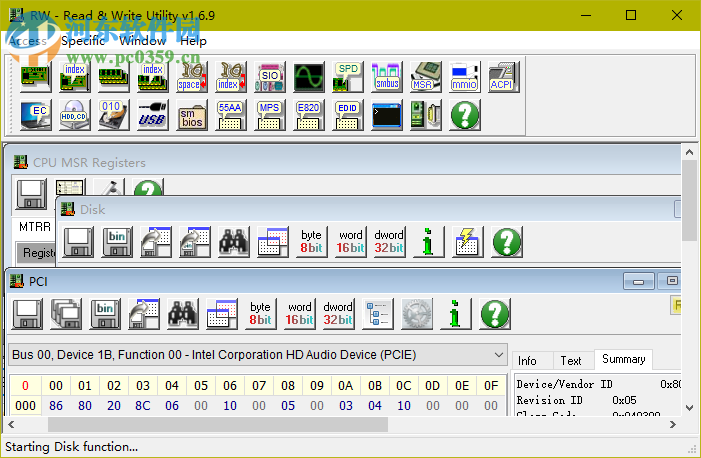The height and width of the screenshot is (458, 701).
Task: Open the SMBIOS icon in toolbar
Action: (x=191, y=114)
